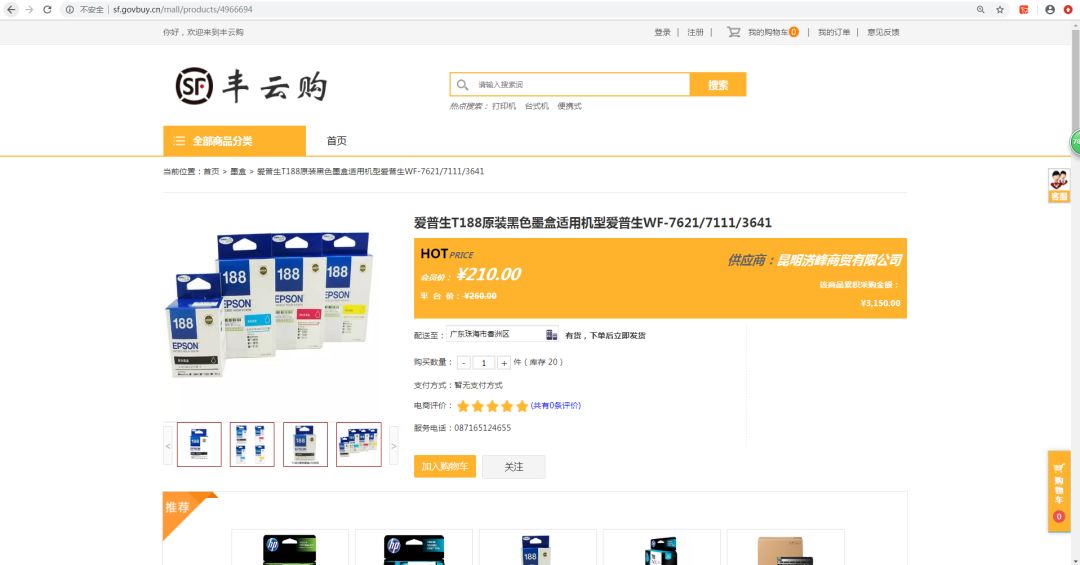Click the orange 搜索 button
1080x565 pixels.
(718, 85)
